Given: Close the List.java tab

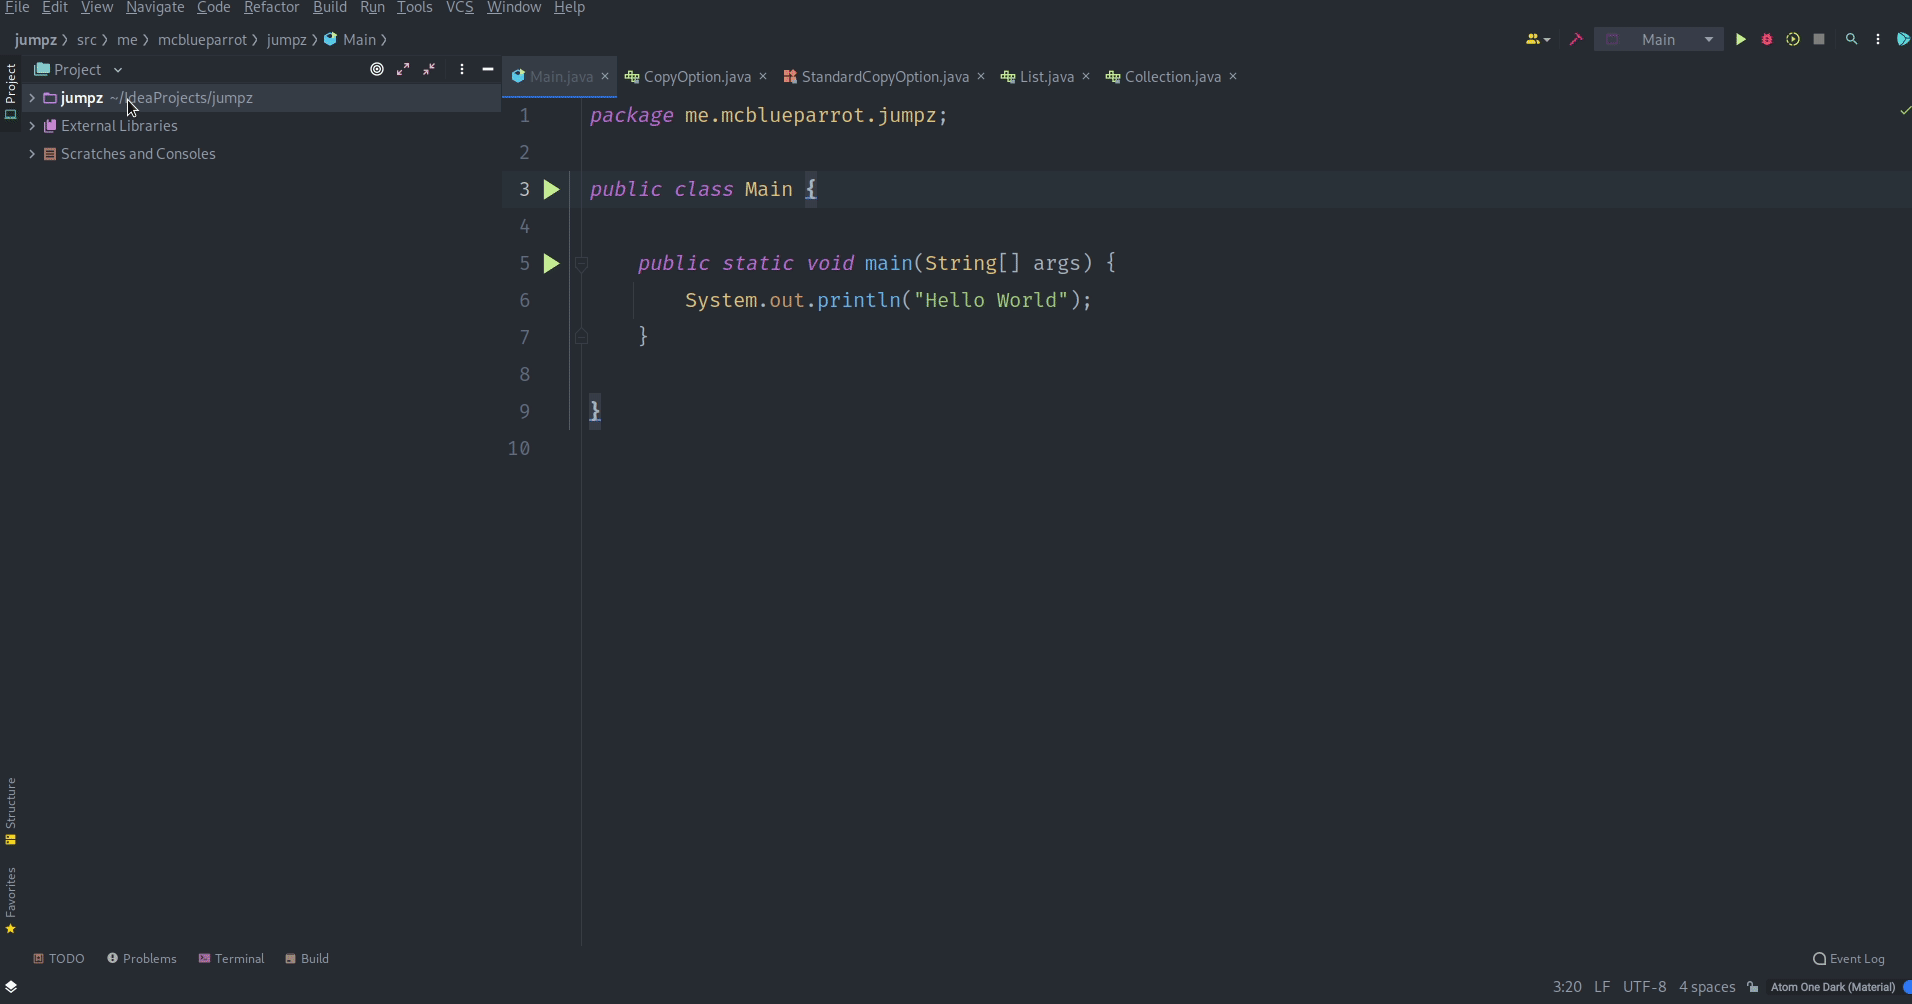Looking at the screenshot, I should tap(1086, 76).
